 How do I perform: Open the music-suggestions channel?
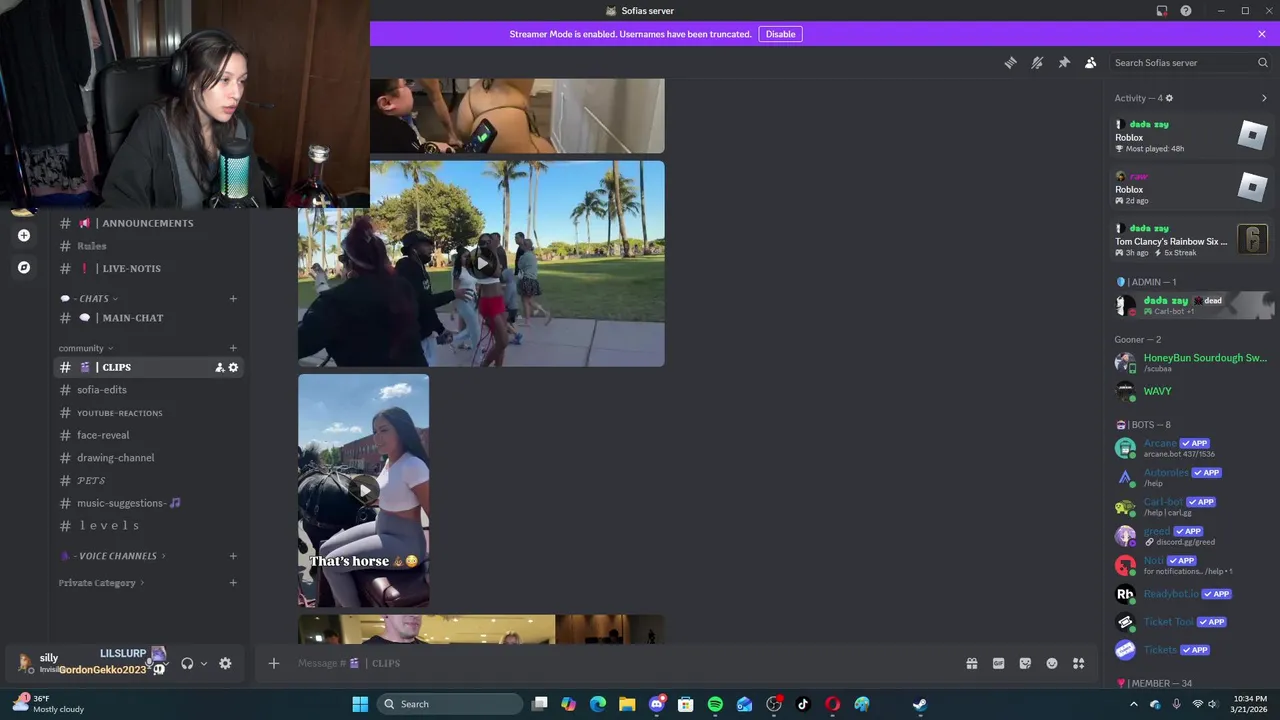click(148, 503)
